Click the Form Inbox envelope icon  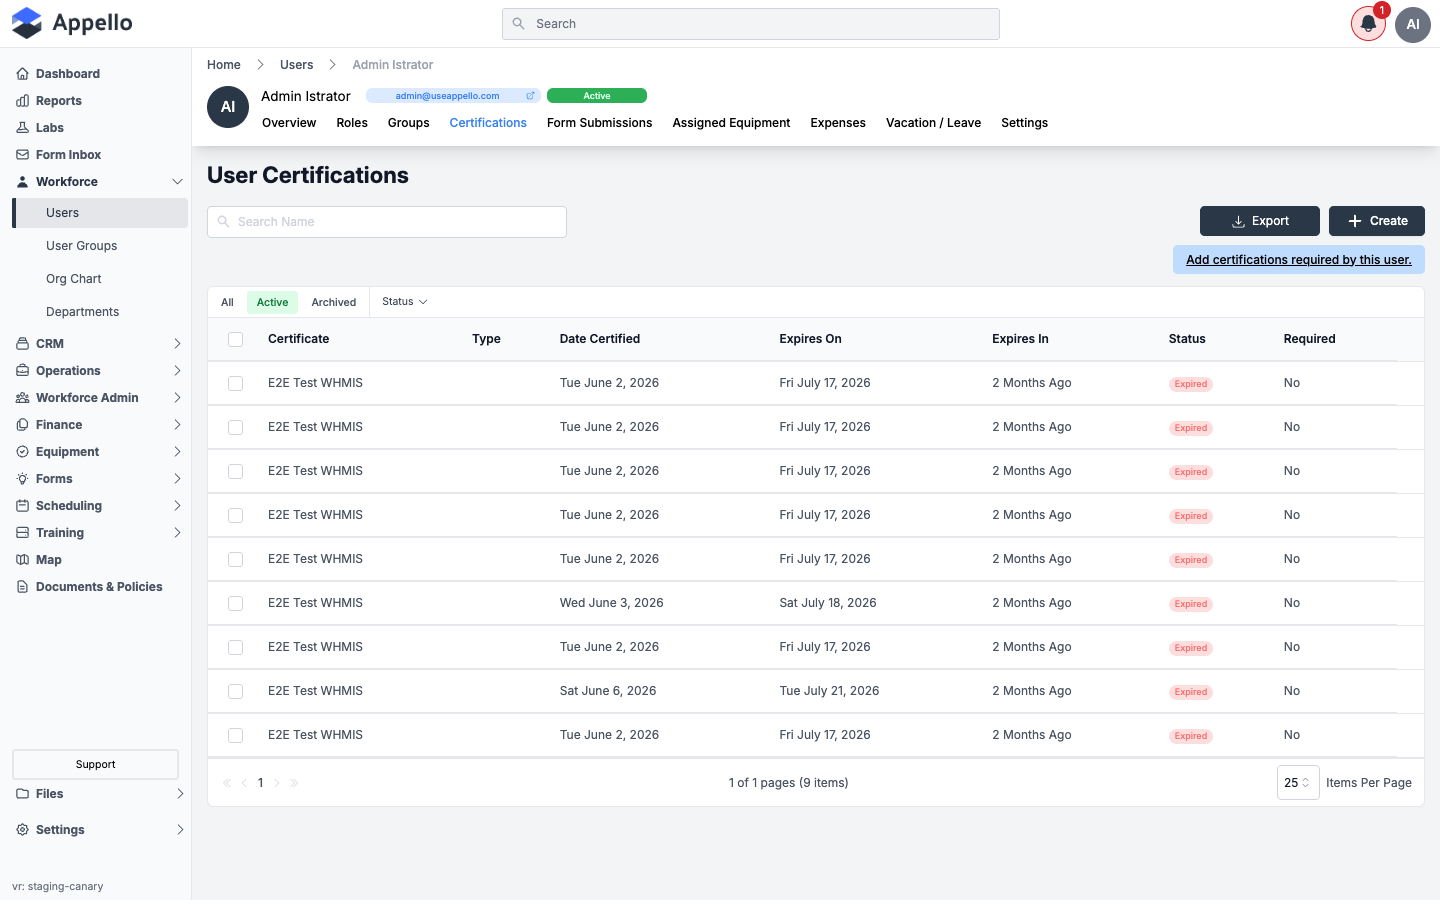tap(22, 155)
